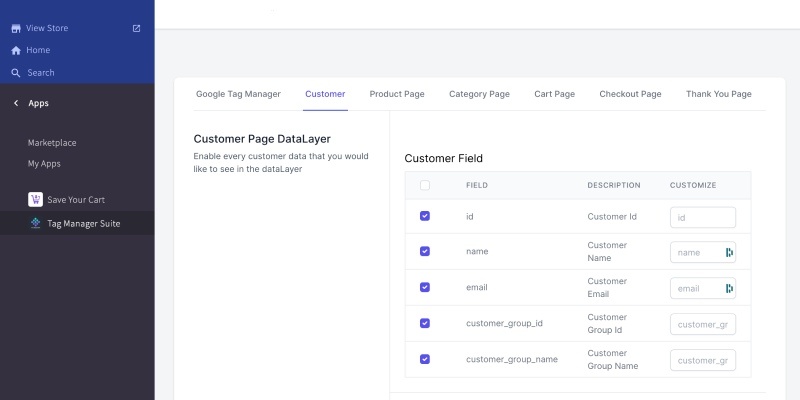Click the 'Customer Id' description cell
The image size is (800, 400).
tap(612, 216)
